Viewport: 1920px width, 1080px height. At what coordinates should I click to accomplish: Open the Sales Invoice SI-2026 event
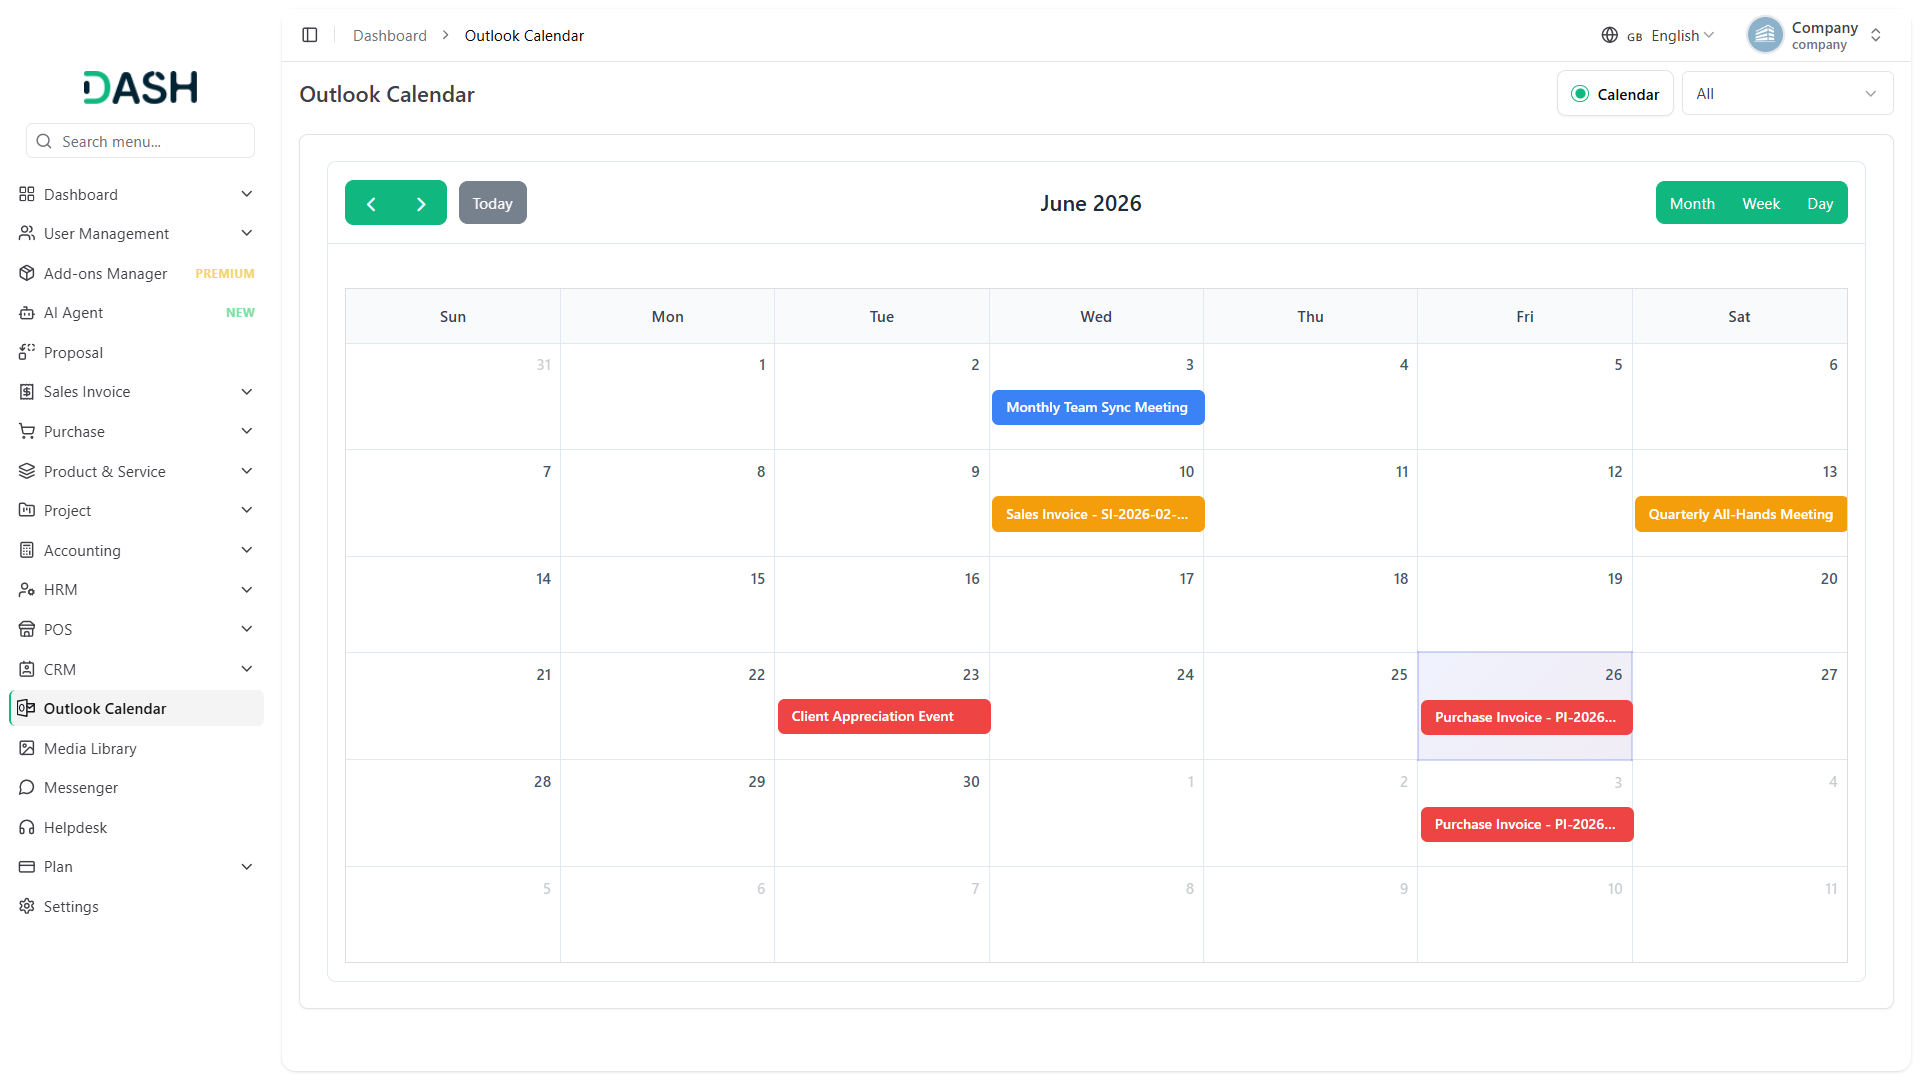point(1098,514)
